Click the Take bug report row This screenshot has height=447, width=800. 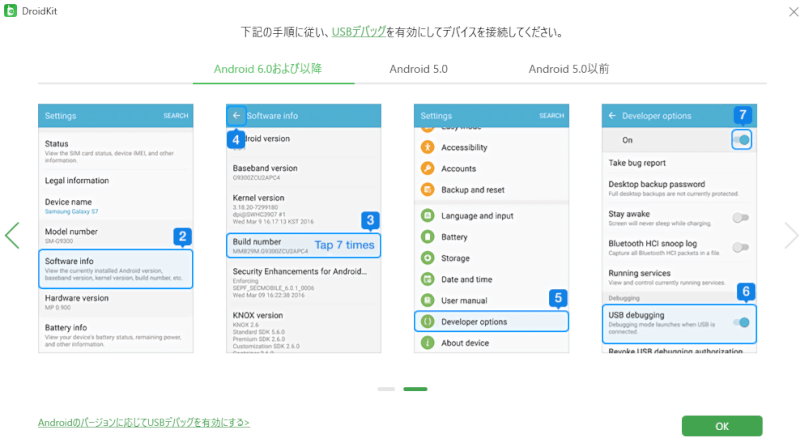click(679, 163)
